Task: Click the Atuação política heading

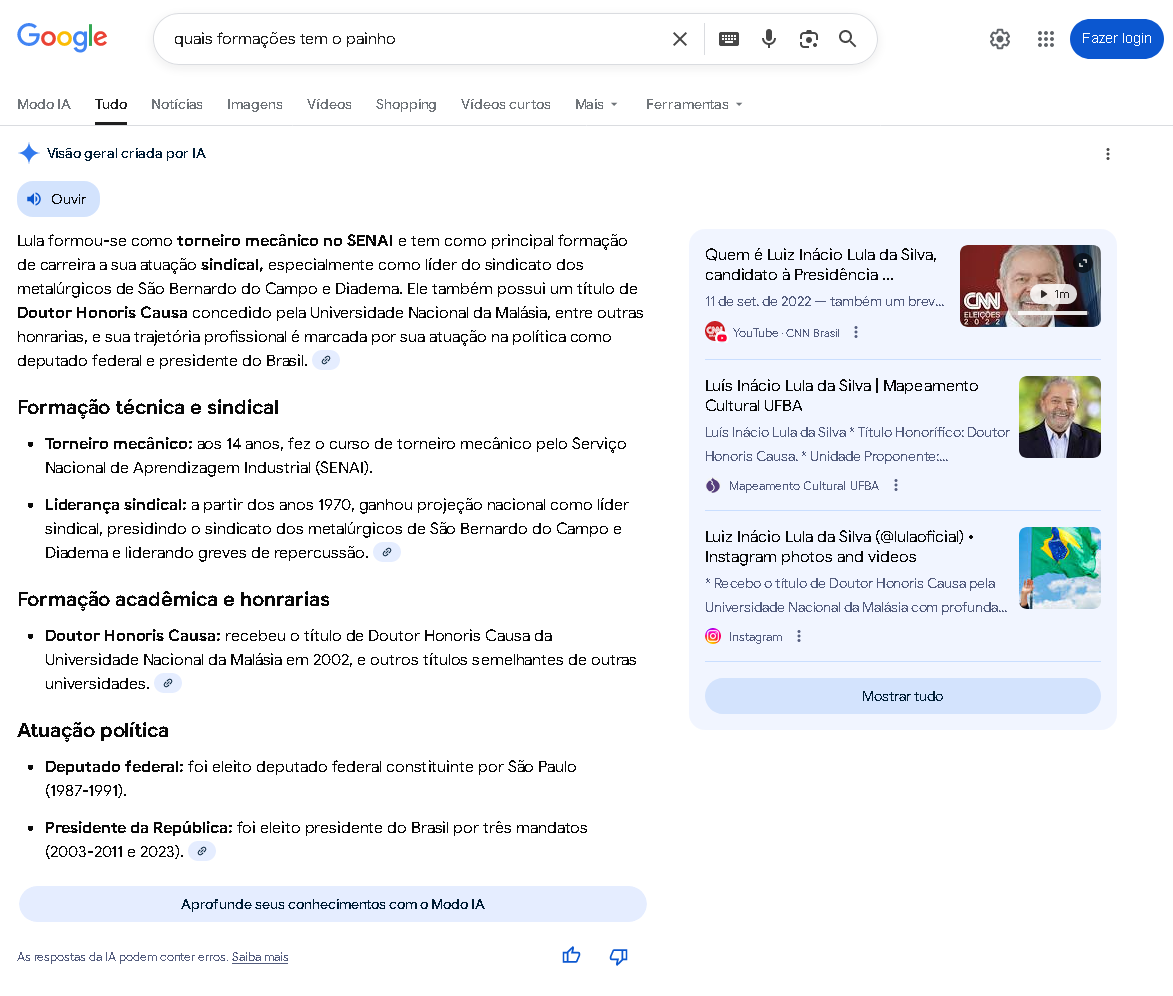Action: click(93, 730)
